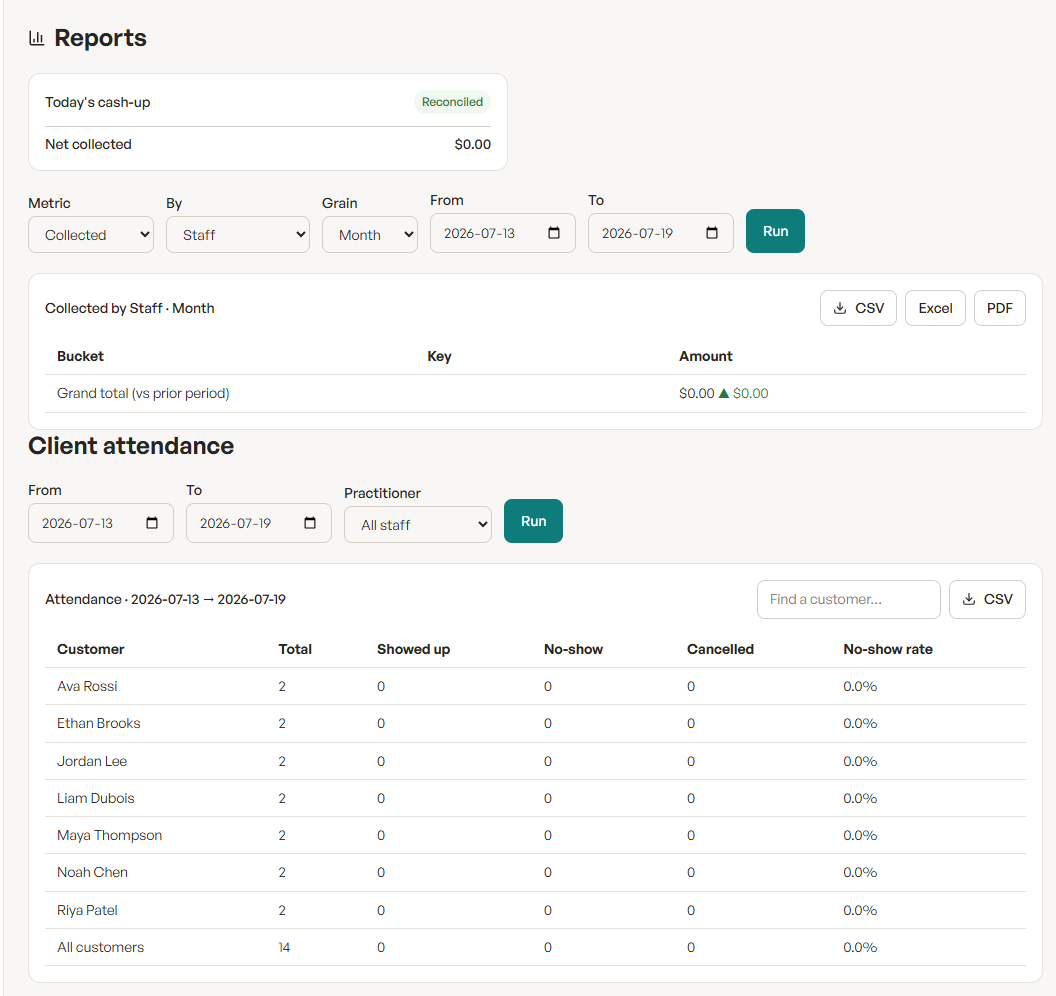Viewport: 1056px width, 996px height.
Task: Open the Metric dropdown showing Collected
Action: pyautogui.click(x=91, y=235)
